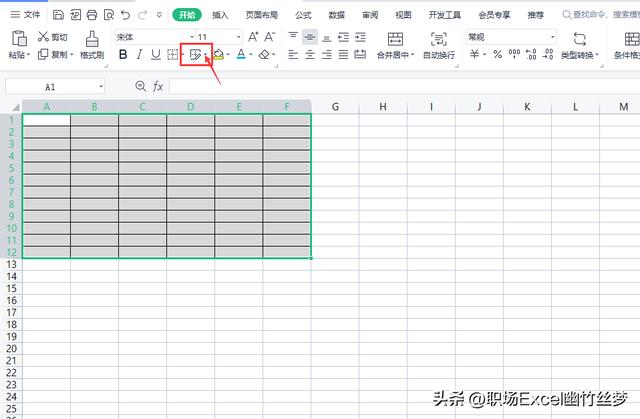
Task: Undo the last action
Action: pos(126,15)
